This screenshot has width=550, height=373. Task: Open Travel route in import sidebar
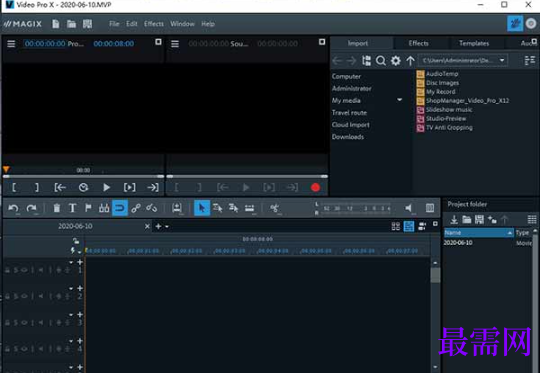[349, 113]
